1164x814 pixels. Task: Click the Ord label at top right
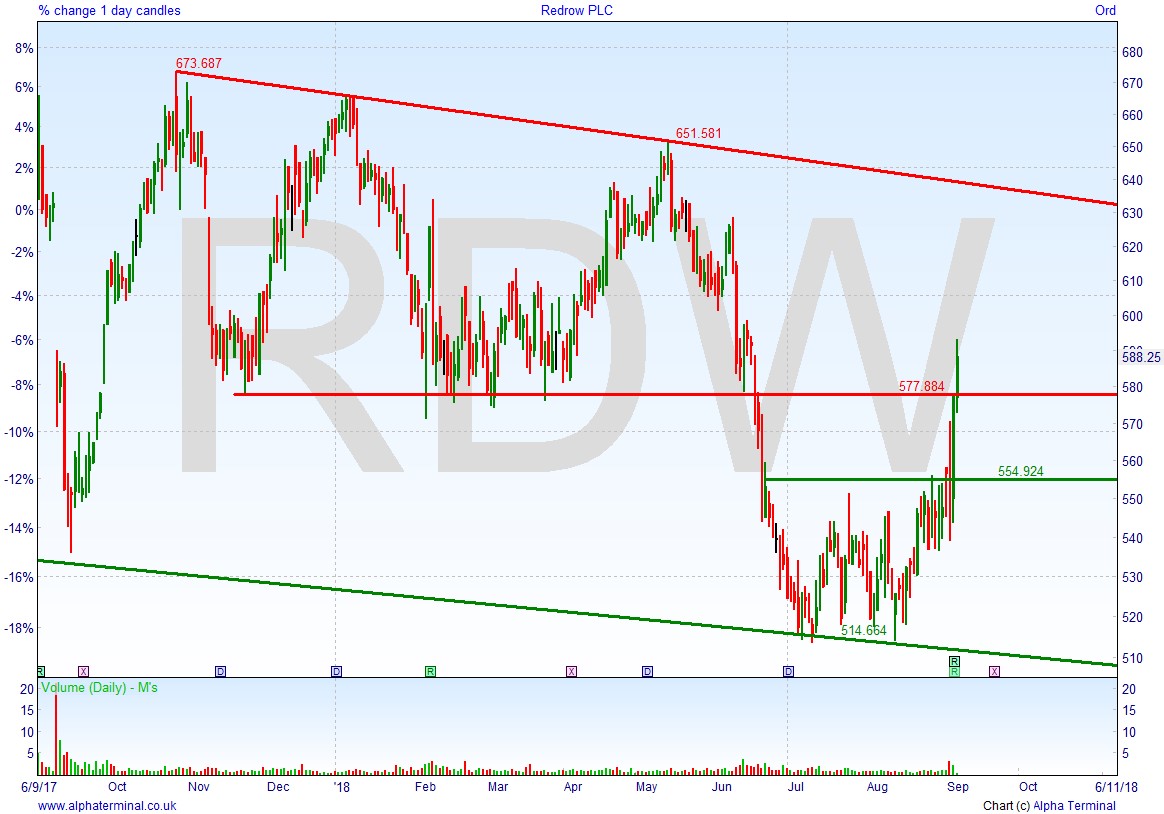tap(1105, 10)
